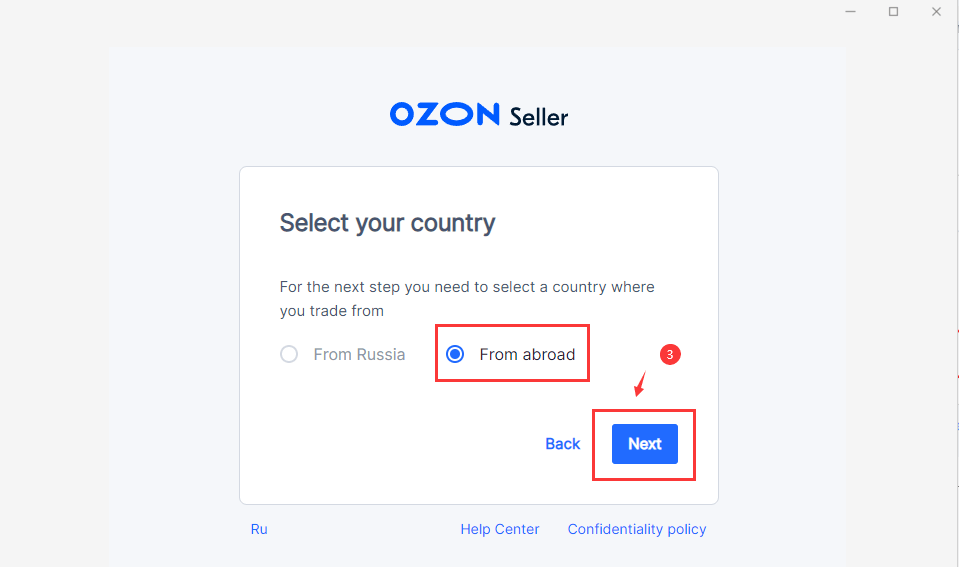Click the empty area left of Back

[x=400, y=444]
